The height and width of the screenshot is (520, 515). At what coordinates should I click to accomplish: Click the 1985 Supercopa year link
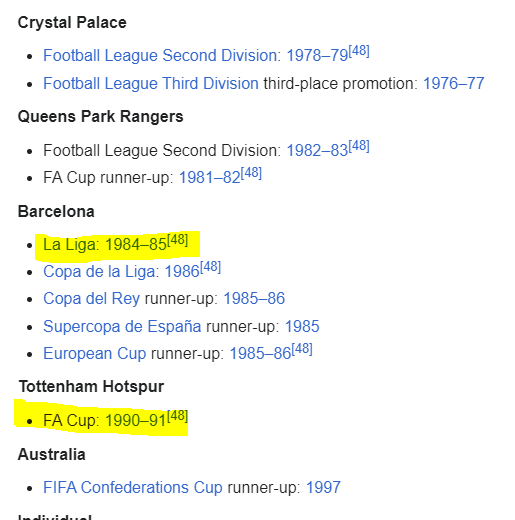(x=302, y=327)
